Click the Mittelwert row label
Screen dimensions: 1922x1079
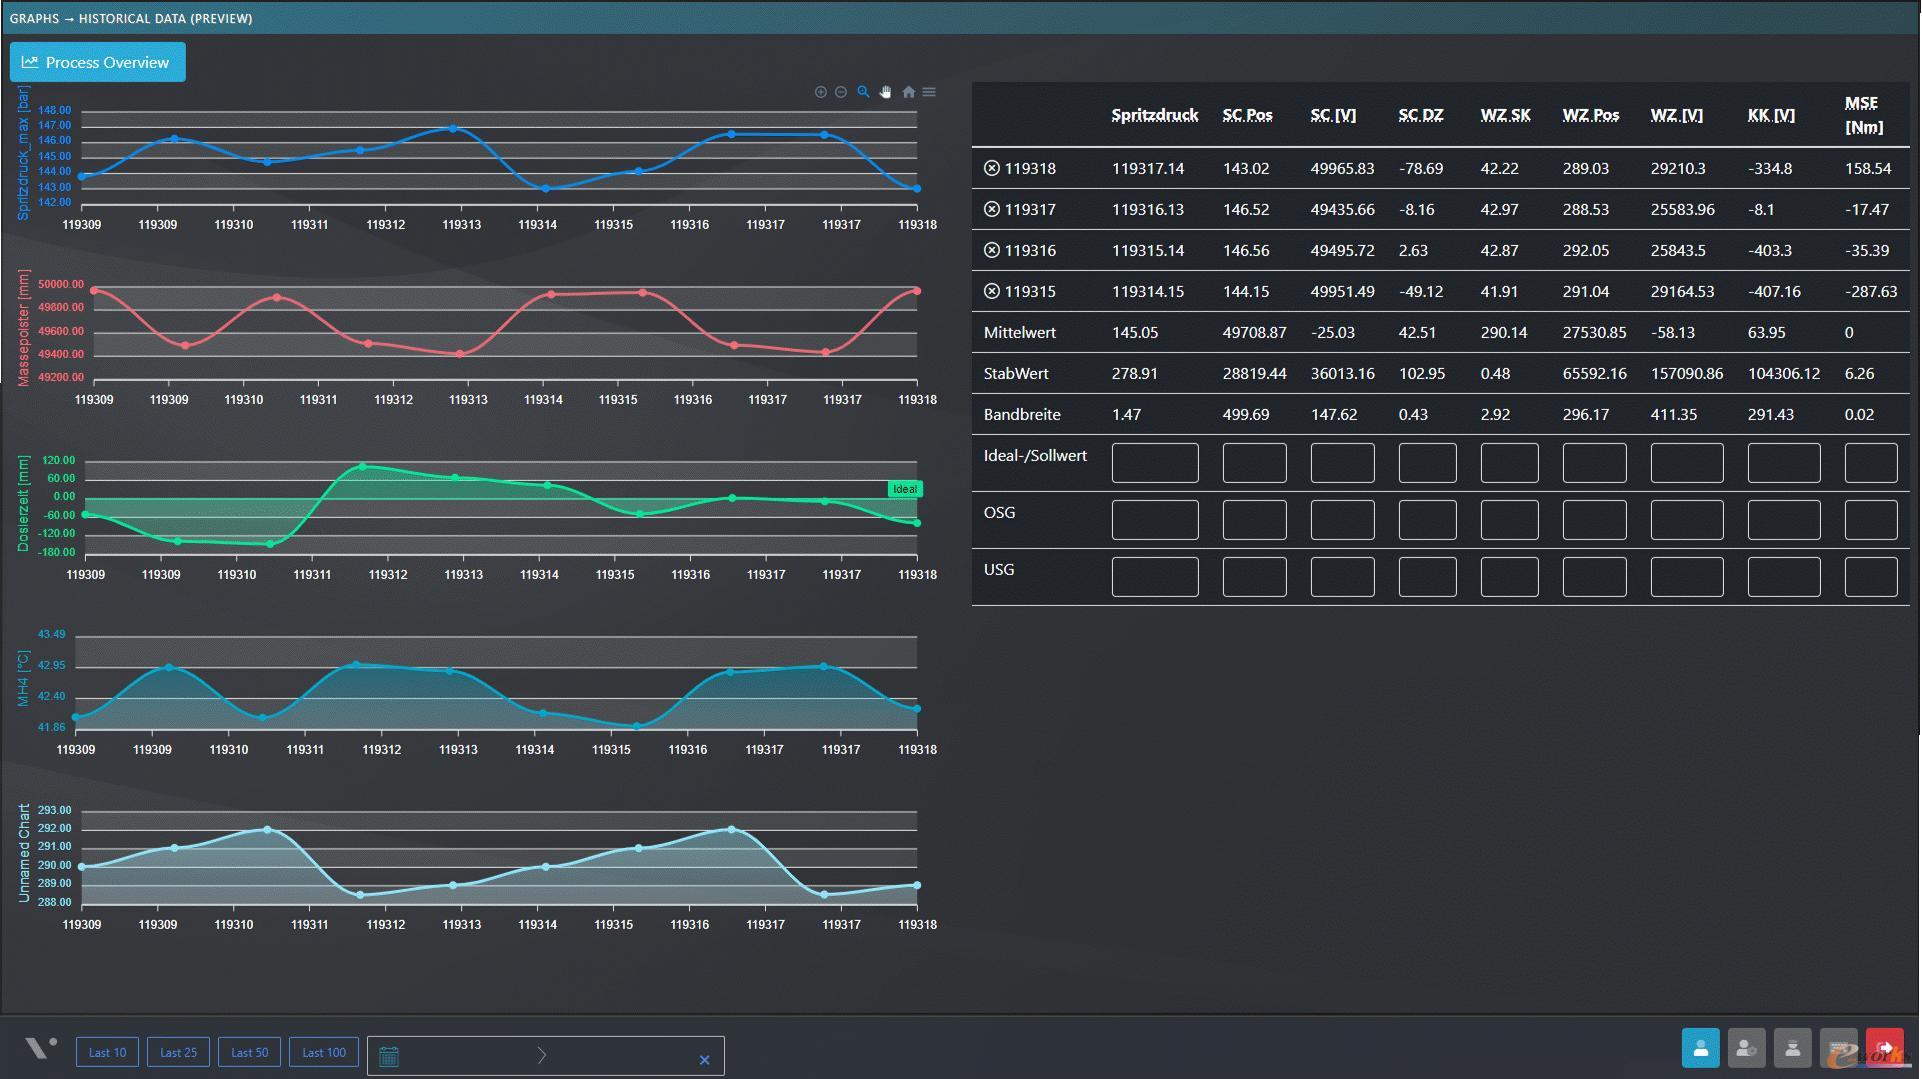tap(1019, 332)
